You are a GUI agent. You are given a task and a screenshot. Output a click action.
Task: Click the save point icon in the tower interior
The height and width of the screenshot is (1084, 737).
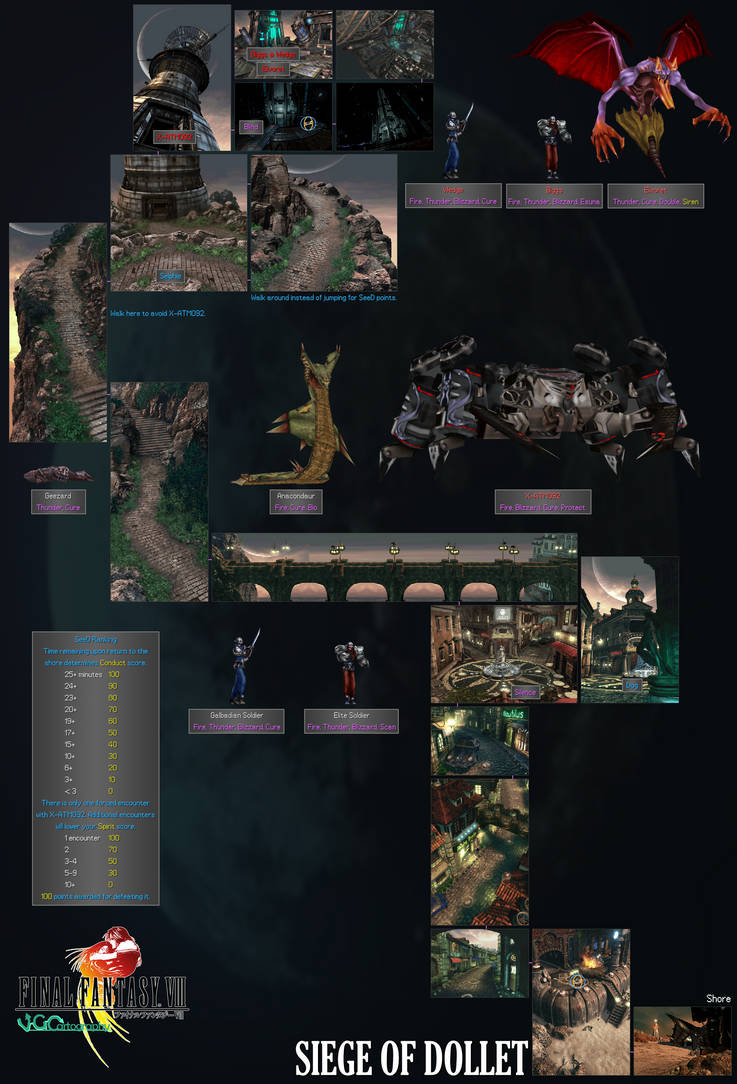coord(310,124)
